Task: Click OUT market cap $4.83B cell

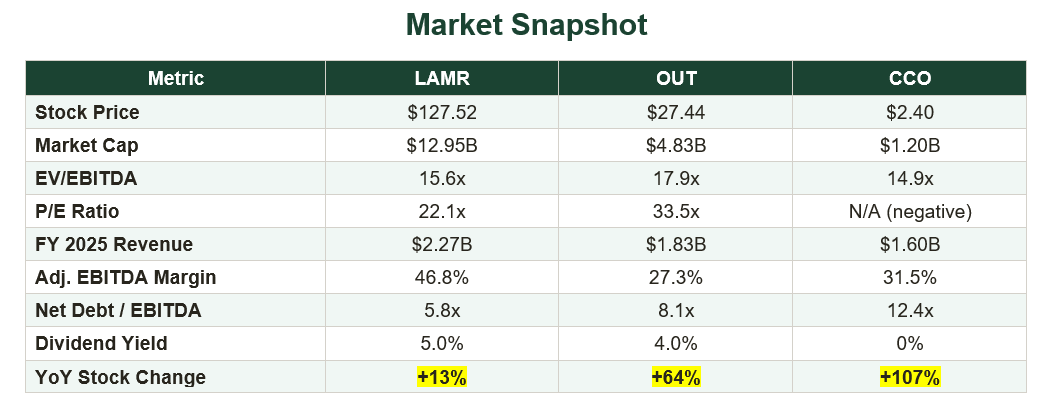Action: coord(676,145)
